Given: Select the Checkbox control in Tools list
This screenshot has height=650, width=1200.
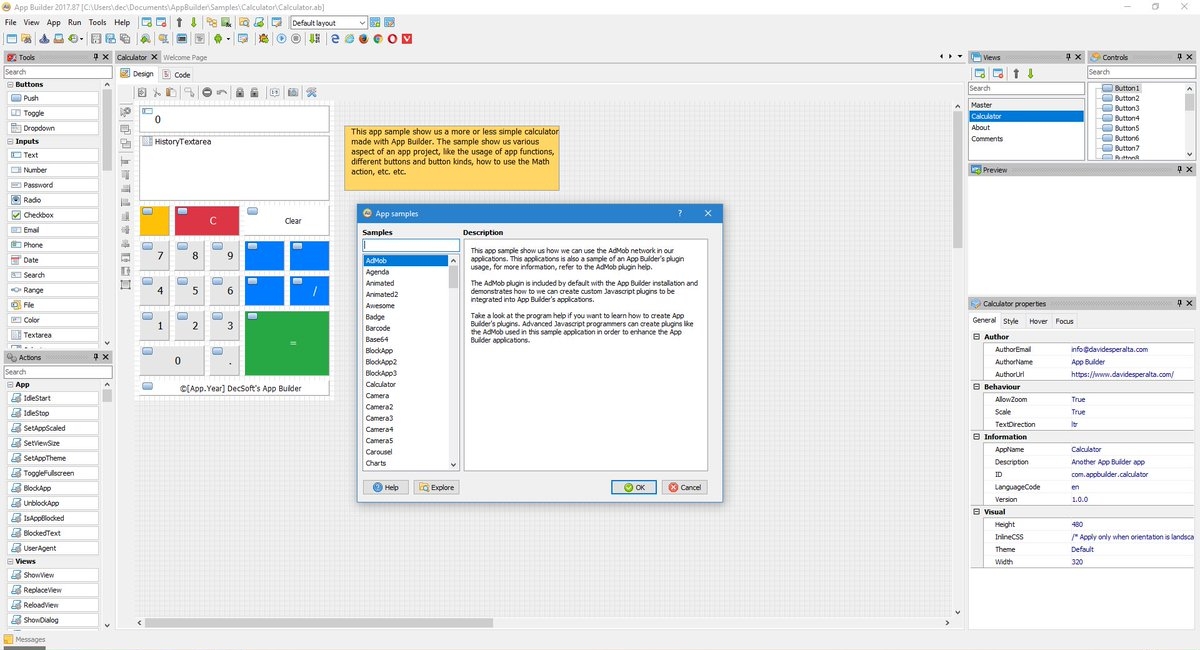Looking at the screenshot, I should click(38, 215).
